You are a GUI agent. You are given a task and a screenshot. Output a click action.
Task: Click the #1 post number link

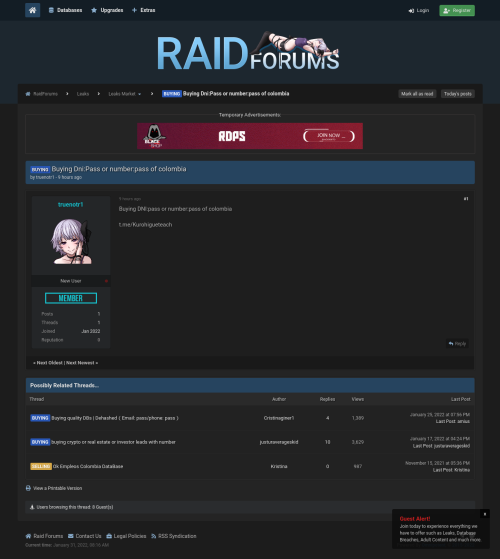pyautogui.click(x=466, y=199)
